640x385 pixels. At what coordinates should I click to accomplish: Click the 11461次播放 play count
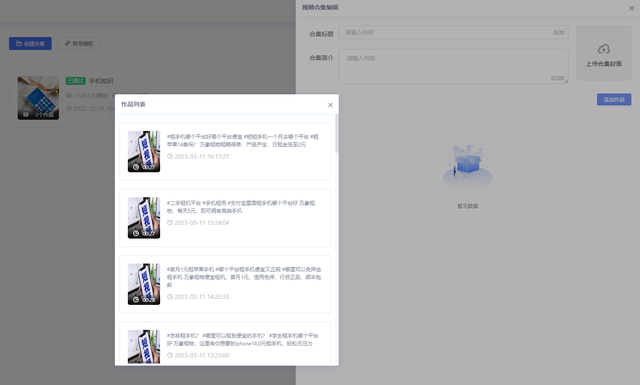pos(90,96)
